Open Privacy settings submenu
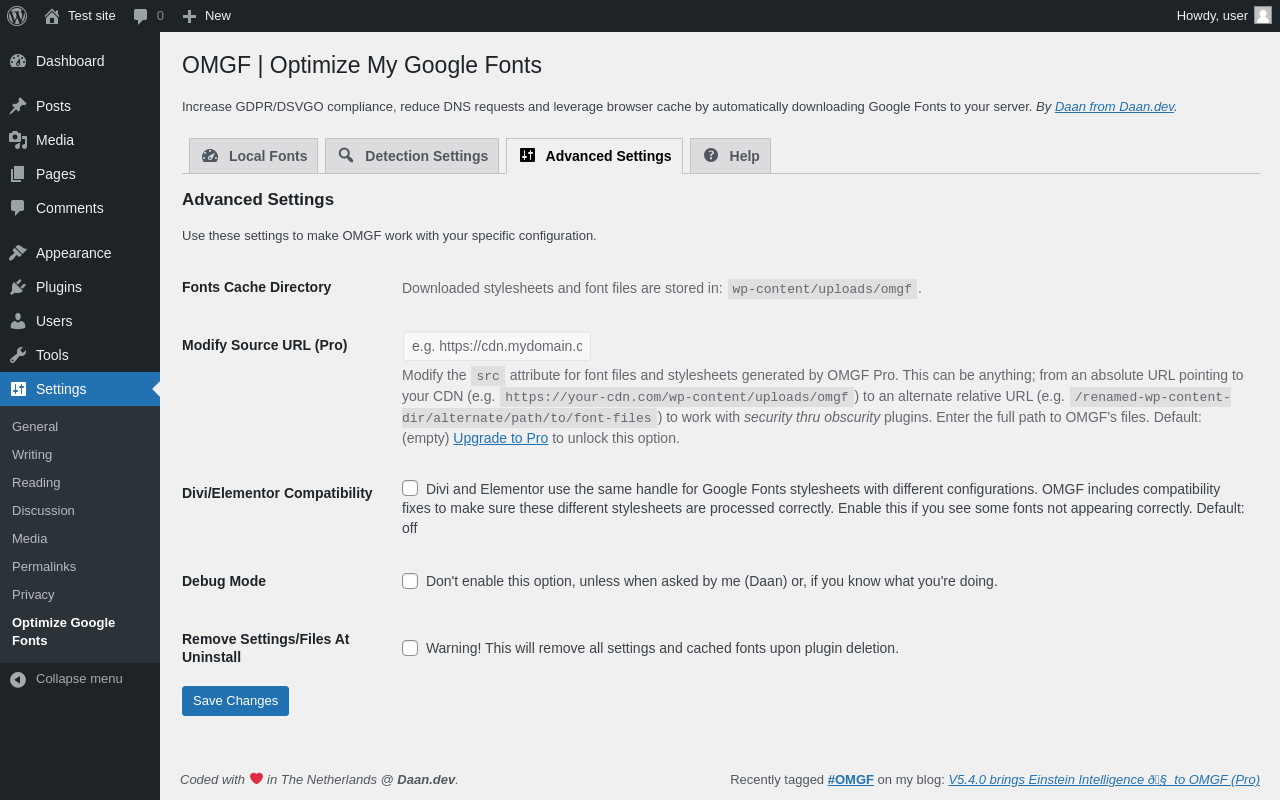The width and height of the screenshot is (1280, 800). pyautogui.click(x=80, y=595)
